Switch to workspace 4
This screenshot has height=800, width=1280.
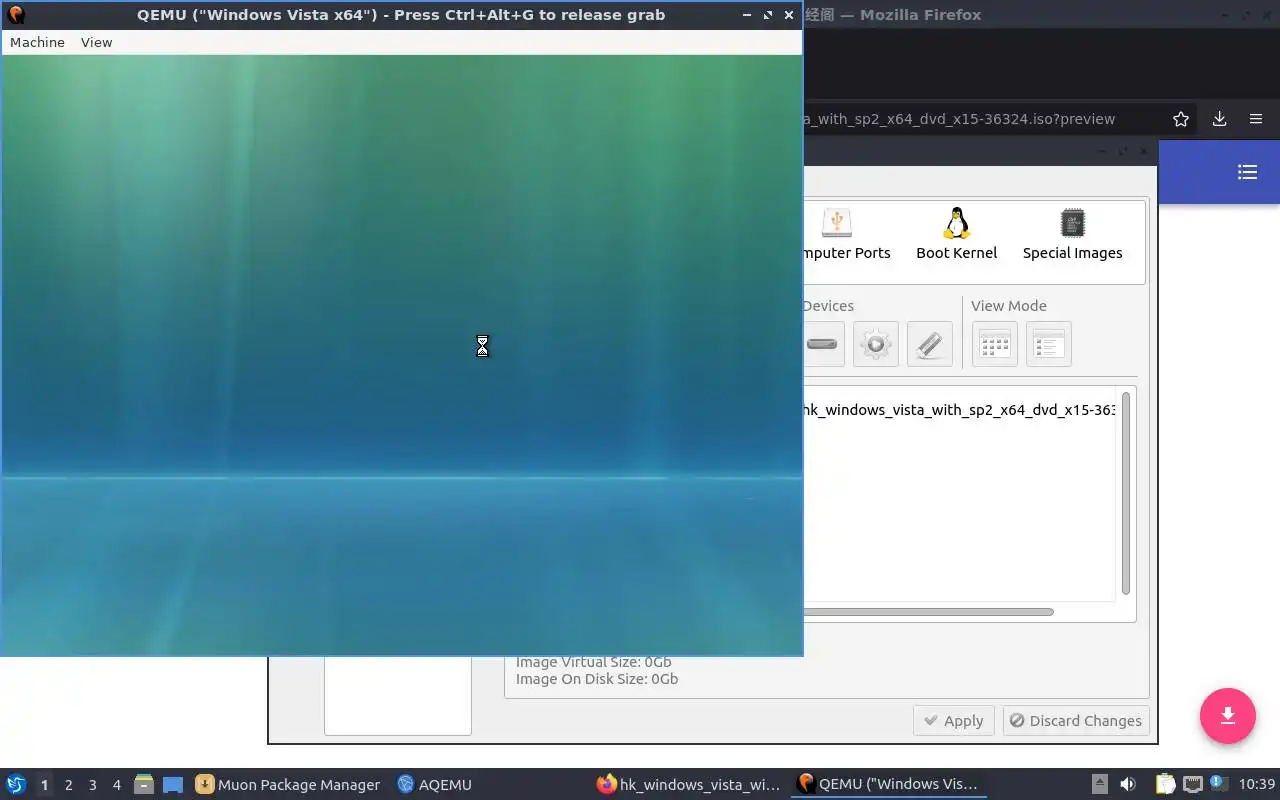116,785
